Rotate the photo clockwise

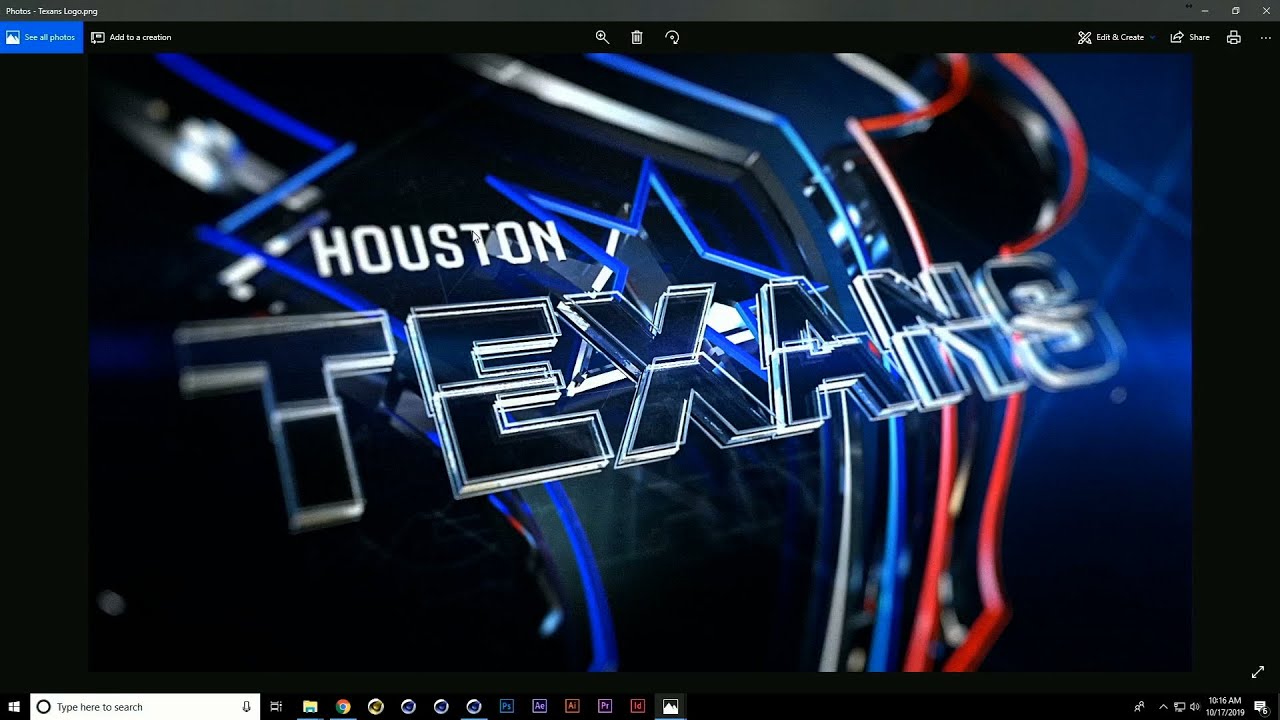(x=672, y=37)
